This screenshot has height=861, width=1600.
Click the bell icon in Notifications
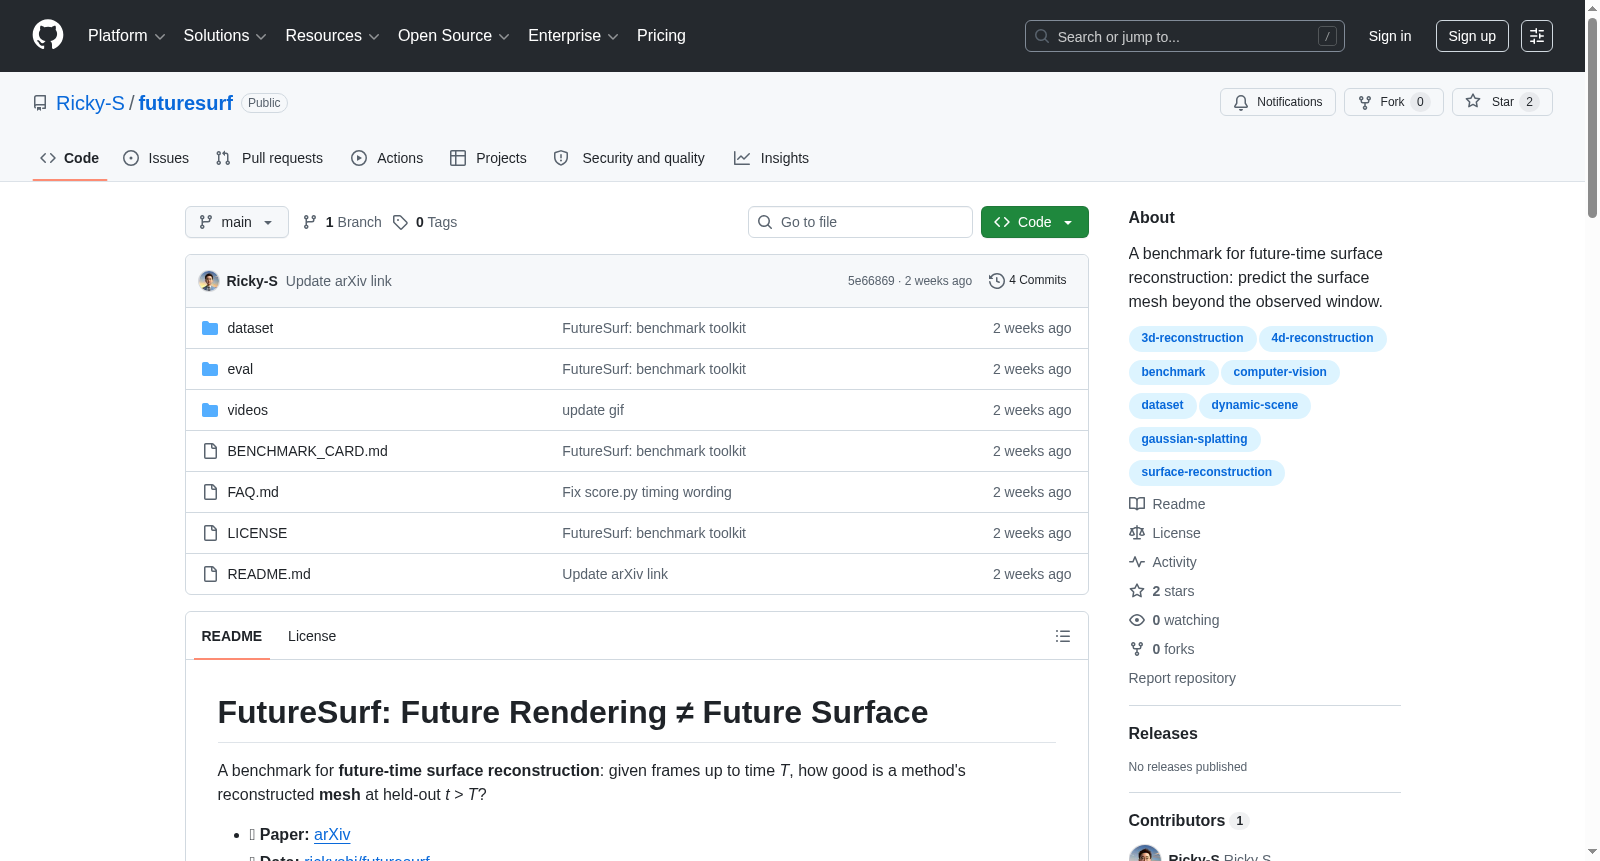click(x=1241, y=102)
